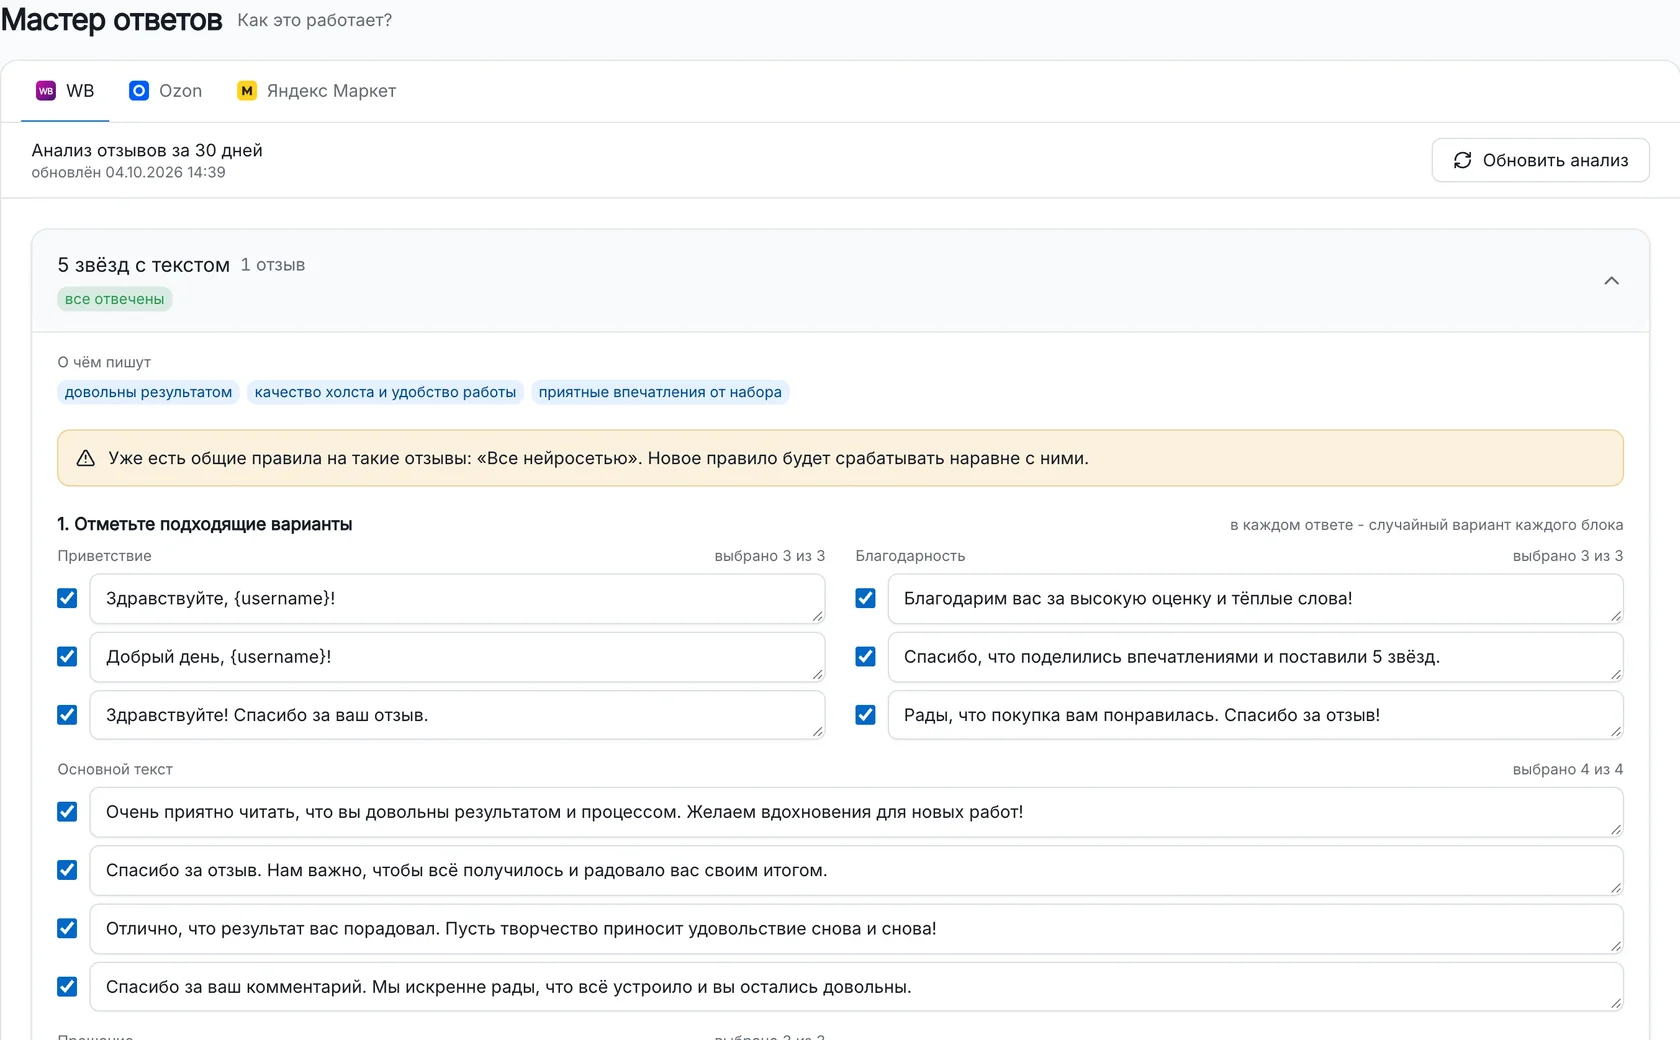Edit the Благодарим вас за высокую оценку field
This screenshot has width=1680, height=1040.
(x=1255, y=599)
